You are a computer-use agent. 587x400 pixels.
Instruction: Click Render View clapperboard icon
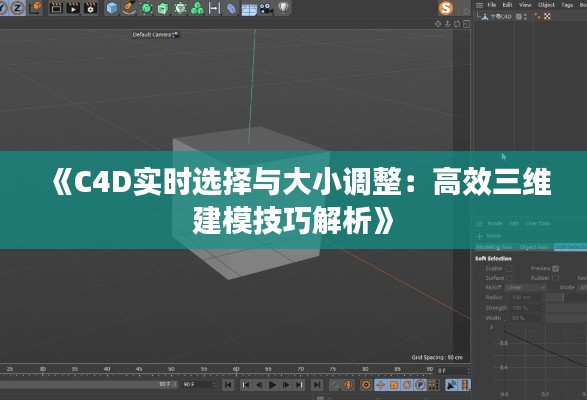56,8
